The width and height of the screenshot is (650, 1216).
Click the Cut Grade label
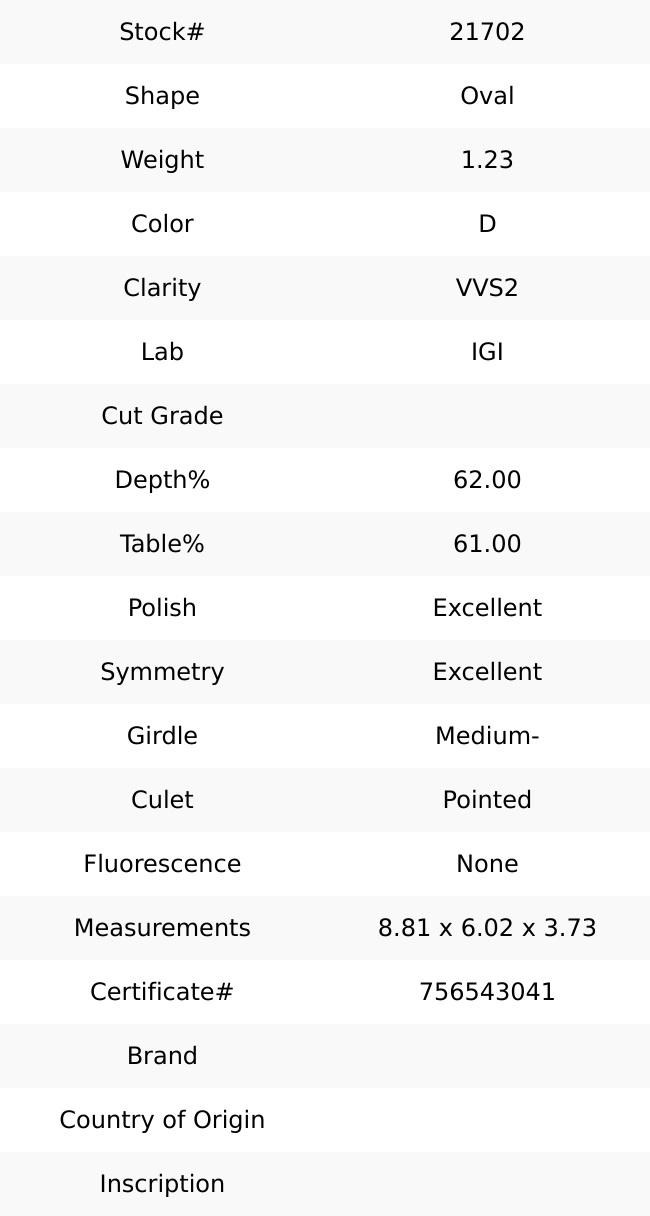pyautogui.click(x=162, y=416)
